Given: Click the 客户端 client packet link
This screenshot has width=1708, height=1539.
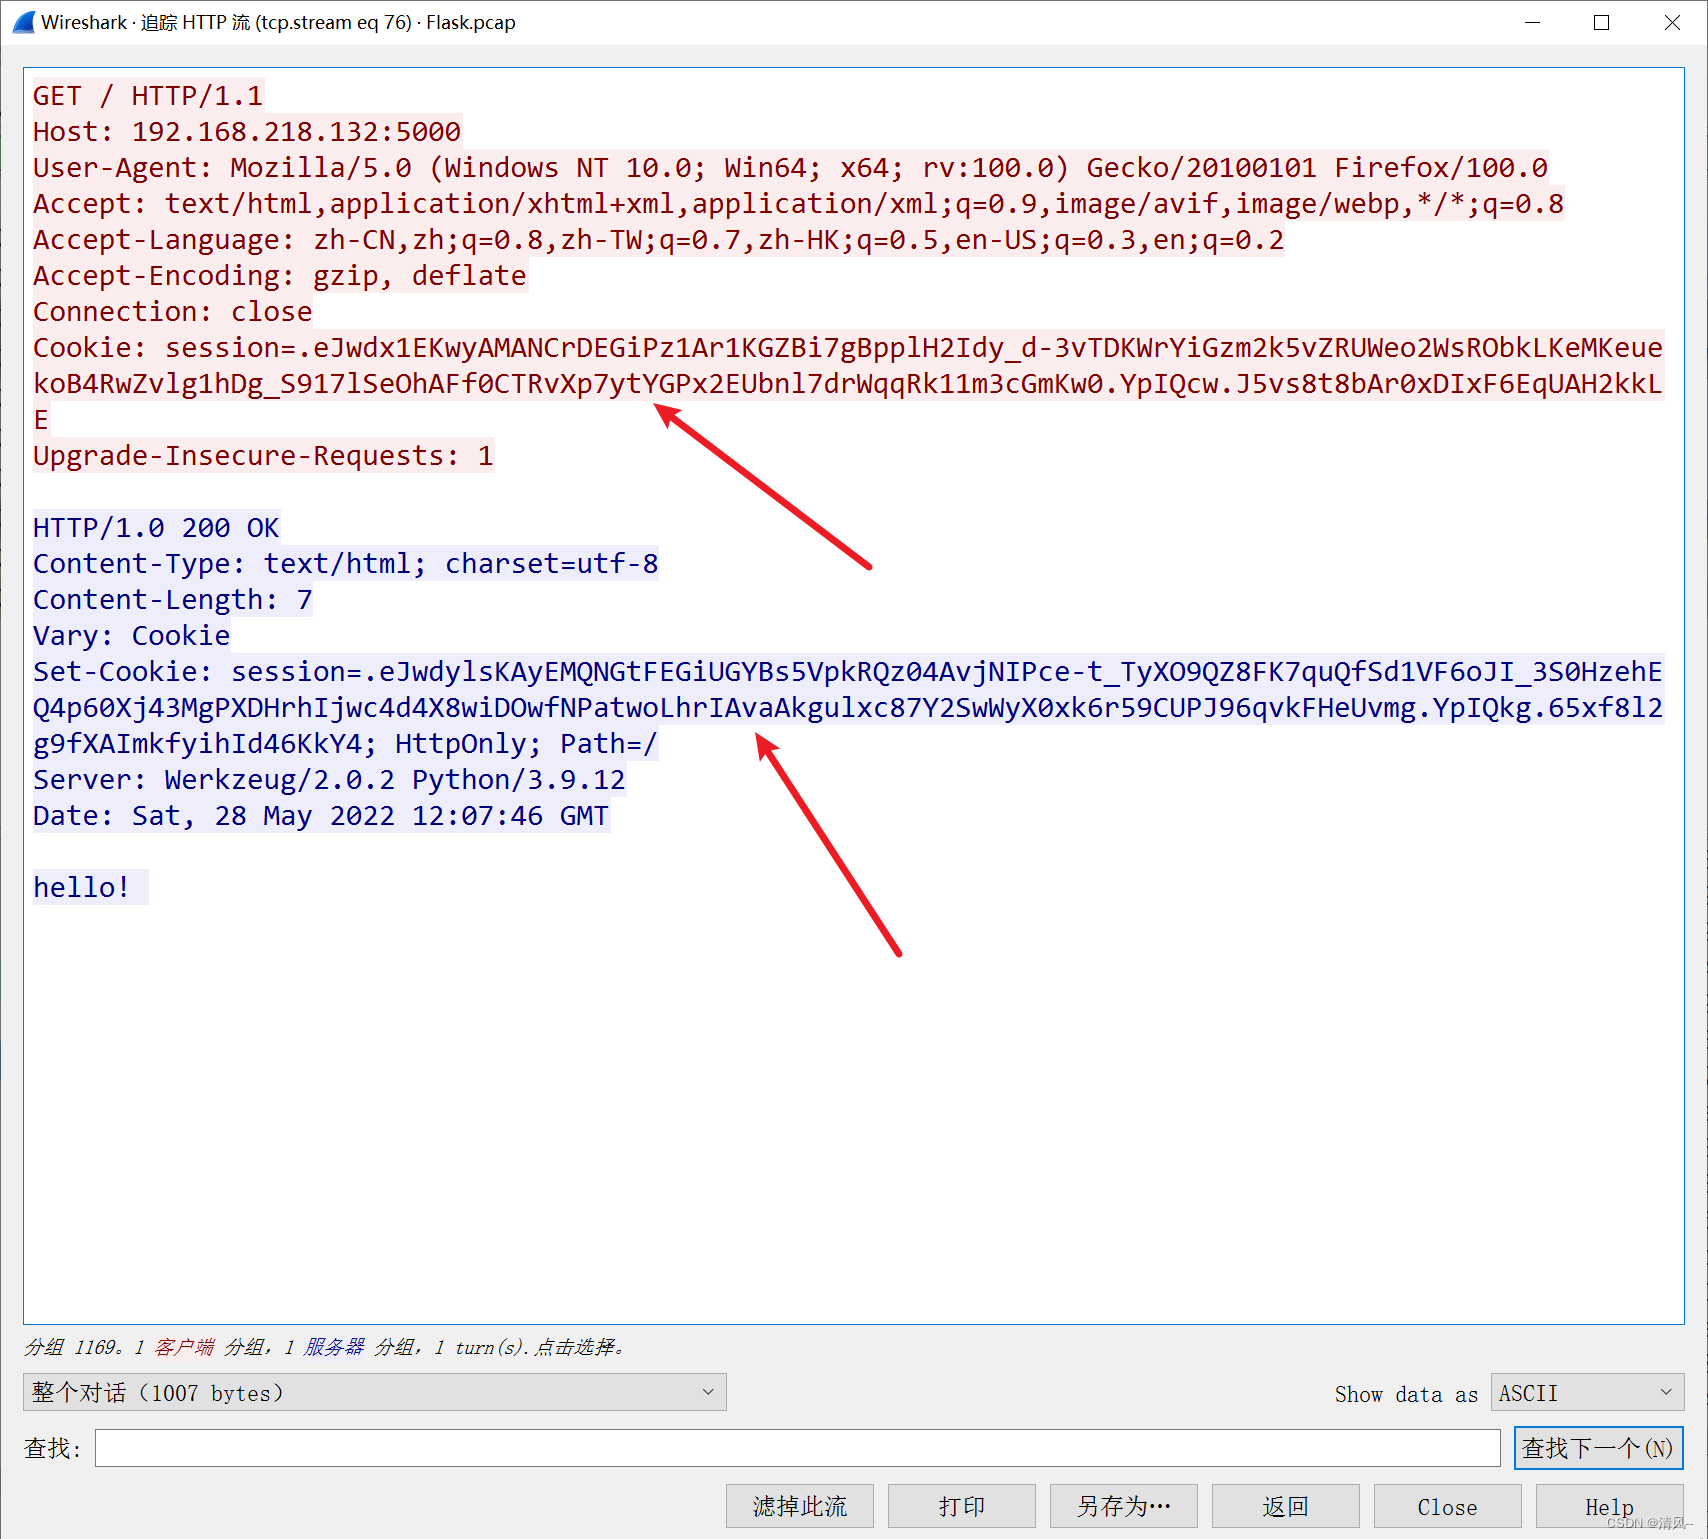Looking at the screenshot, I should tap(184, 1347).
